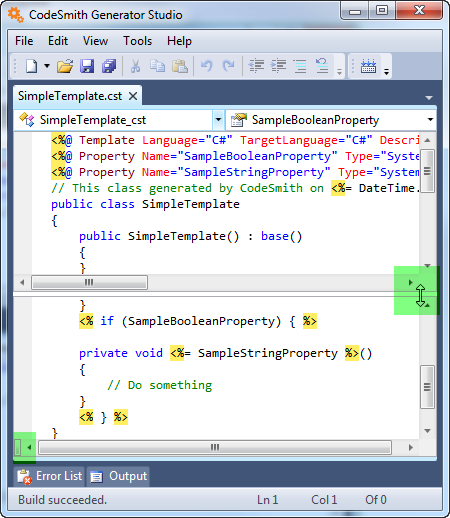Click the 'Of 0' status bar entry
Image resolution: width=450 pixels, height=518 pixels.
point(376,500)
